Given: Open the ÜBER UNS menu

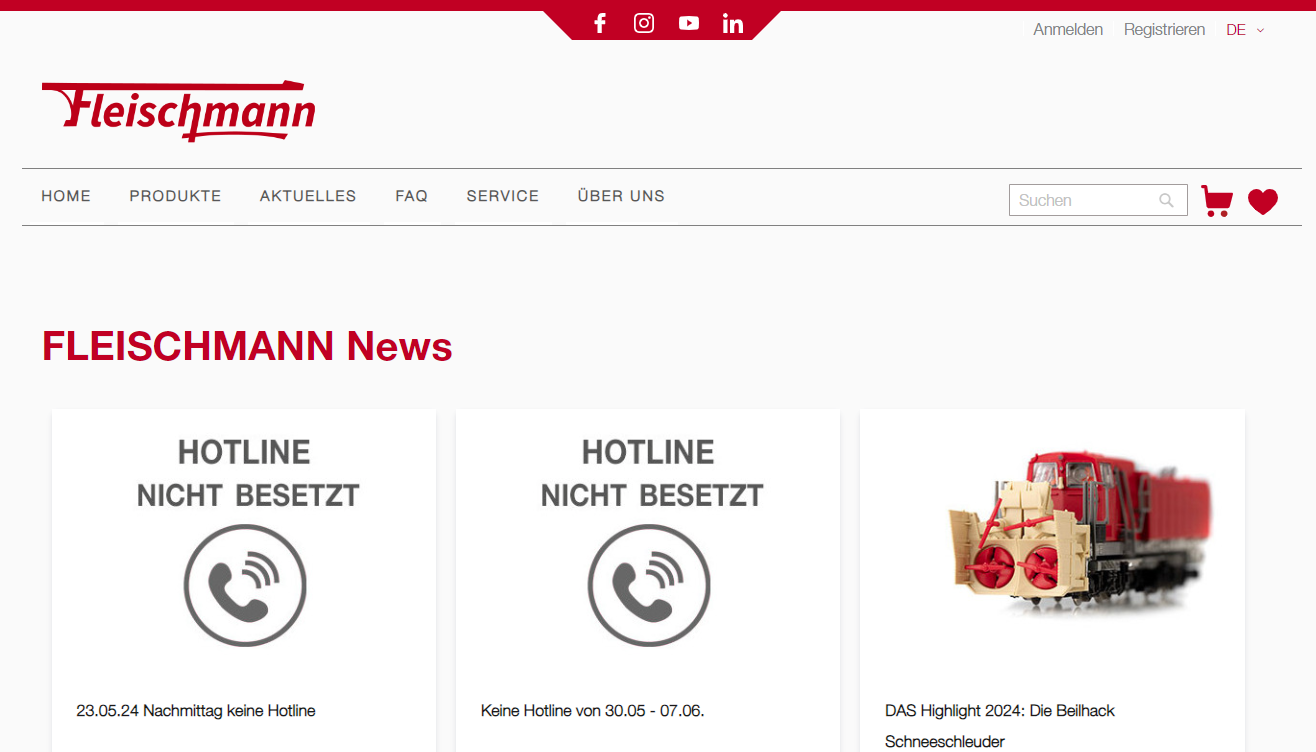Looking at the screenshot, I should pos(621,196).
